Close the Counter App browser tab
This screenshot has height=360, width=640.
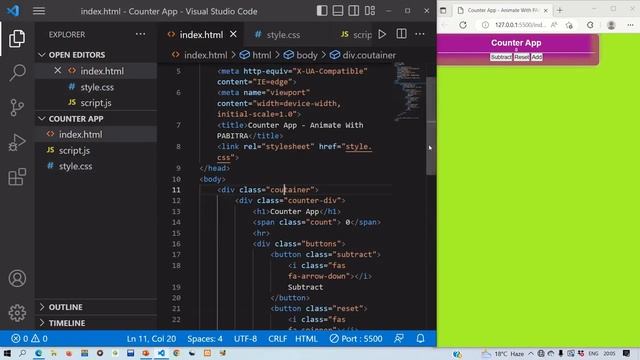546,10
